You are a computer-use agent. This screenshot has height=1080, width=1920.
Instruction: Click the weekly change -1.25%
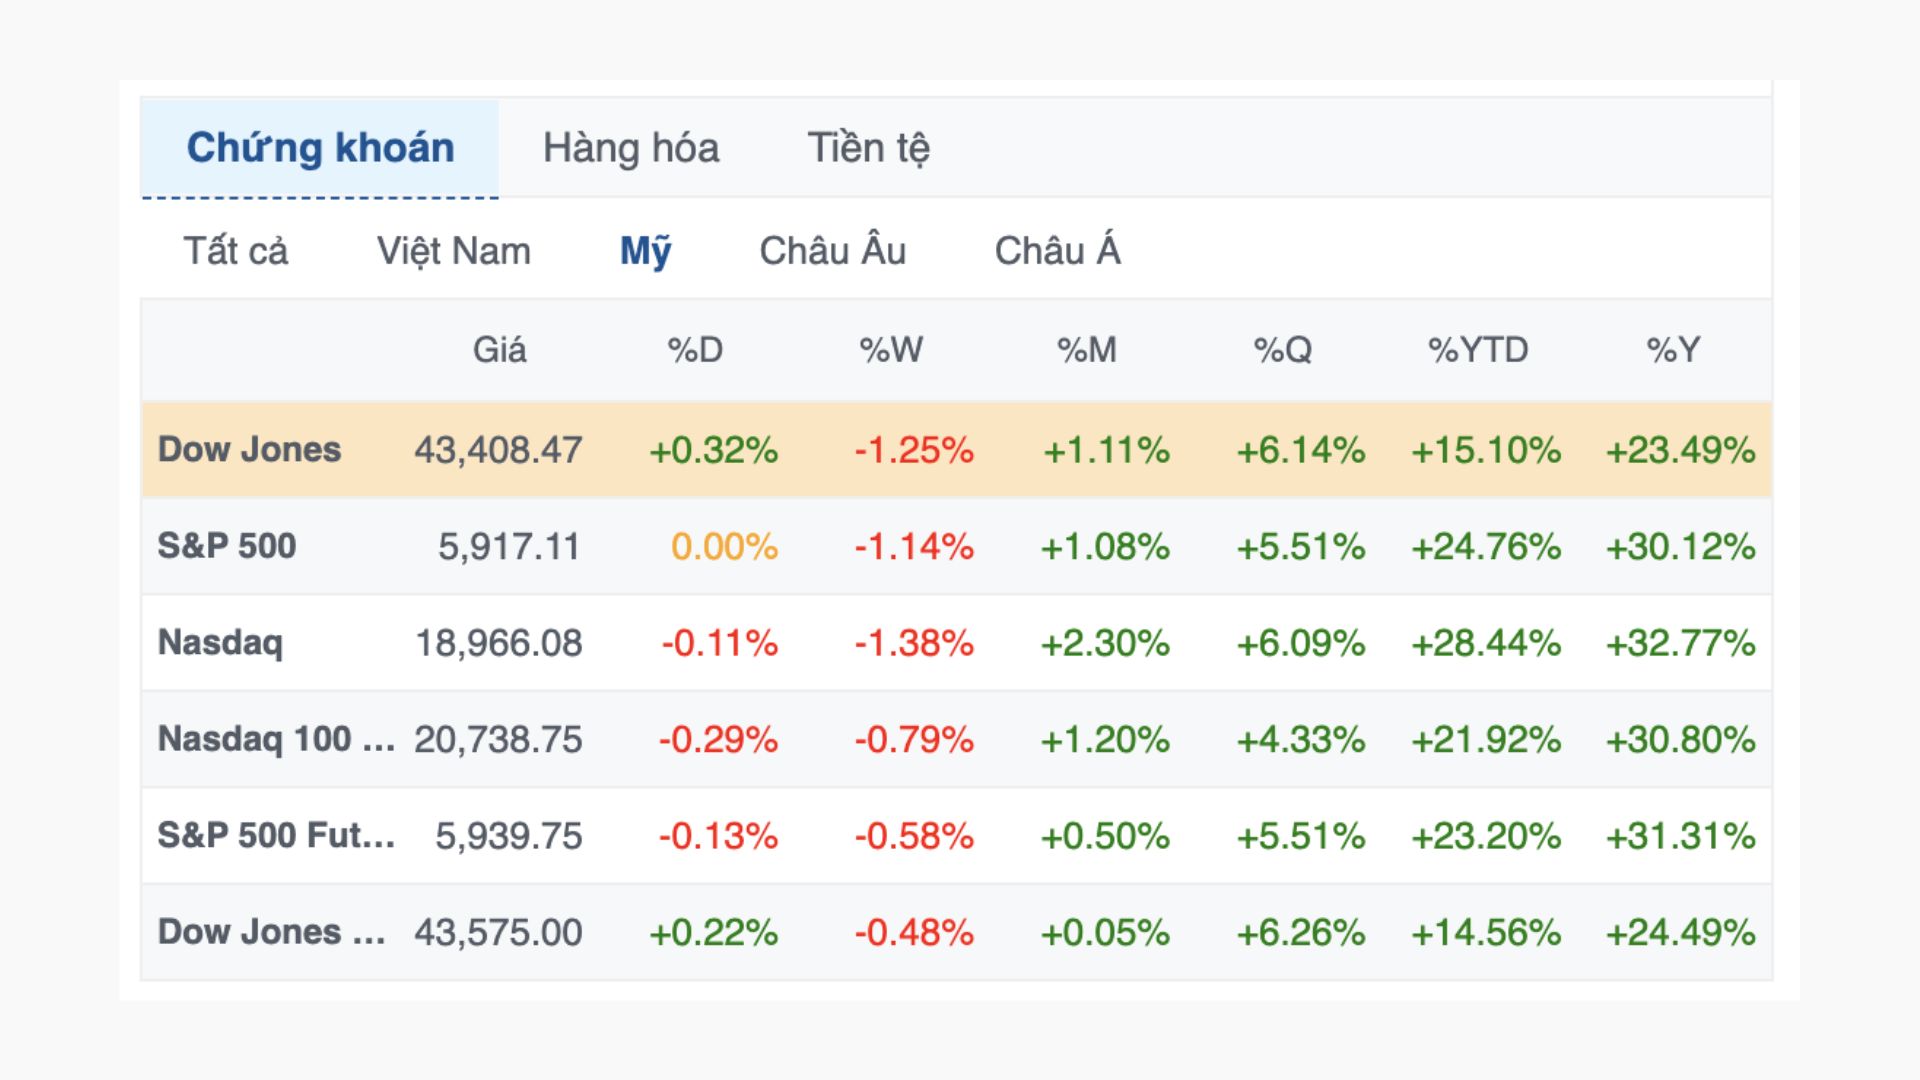914,450
